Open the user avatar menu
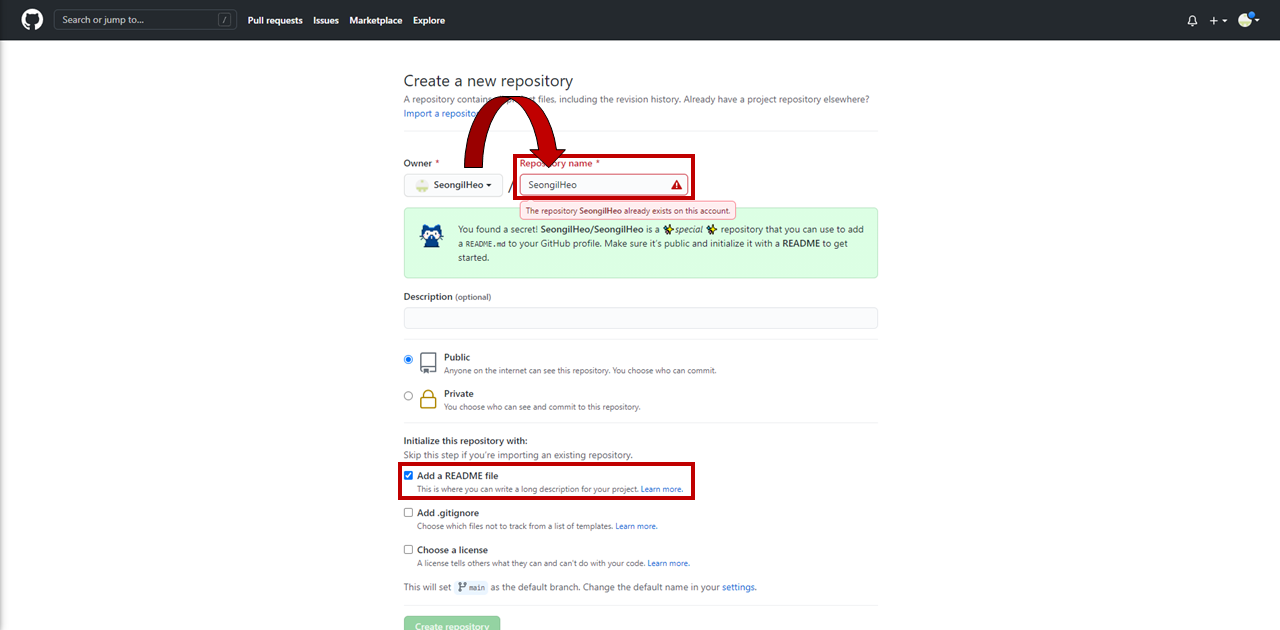This screenshot has height=630, width=1280. pyautogui.click(x=1248, y=20)
